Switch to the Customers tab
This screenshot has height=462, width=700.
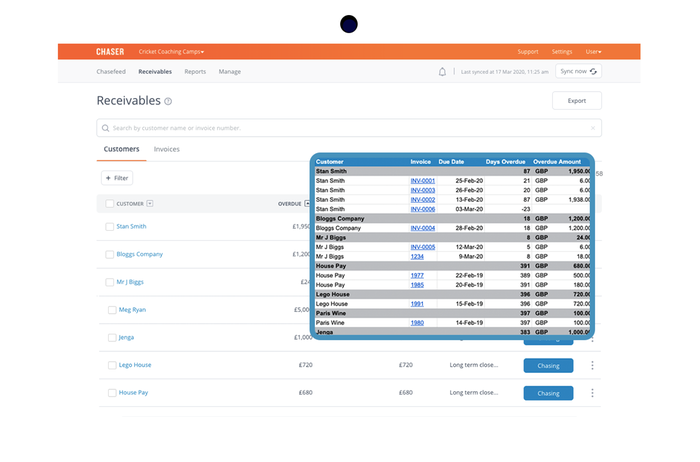[121, 149]
